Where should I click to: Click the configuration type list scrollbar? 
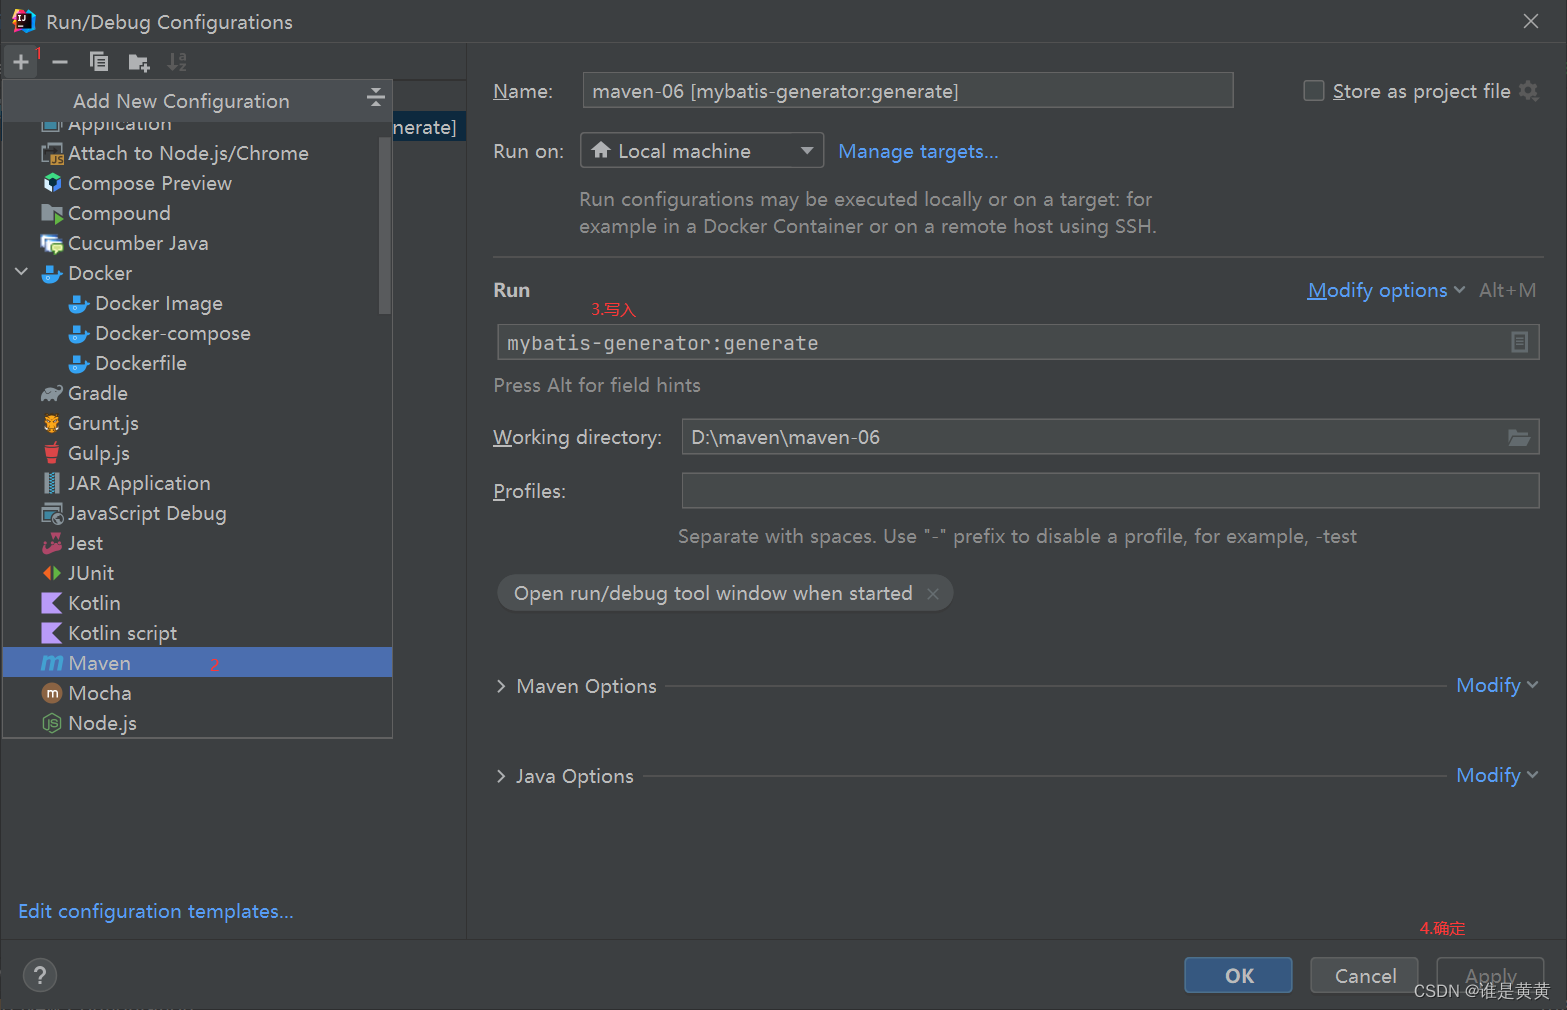pyautogui.click(x=385, y=225)
